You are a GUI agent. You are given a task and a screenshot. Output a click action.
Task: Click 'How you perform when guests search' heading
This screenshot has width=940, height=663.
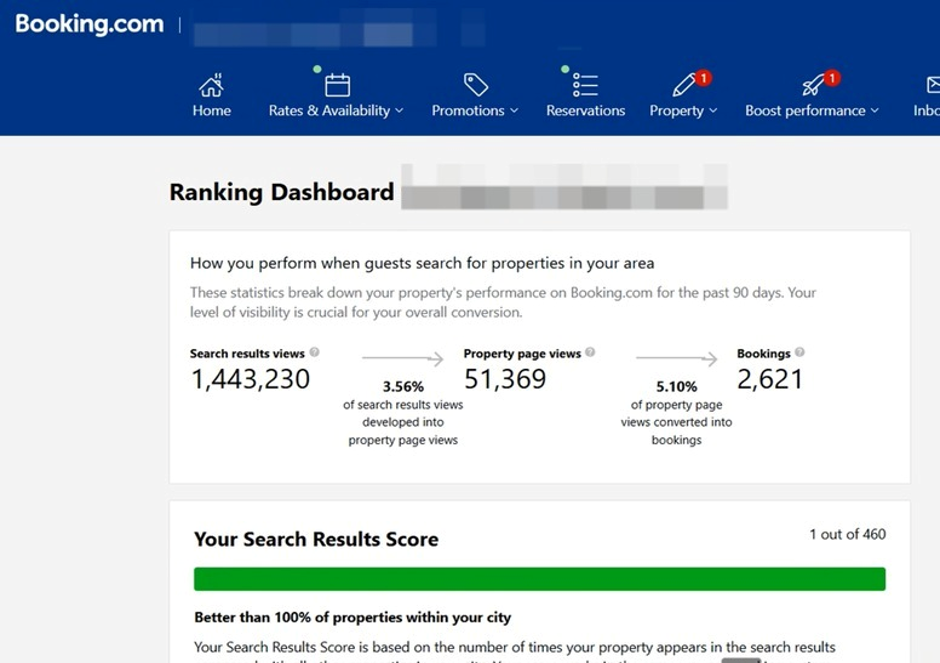point(422,263)
